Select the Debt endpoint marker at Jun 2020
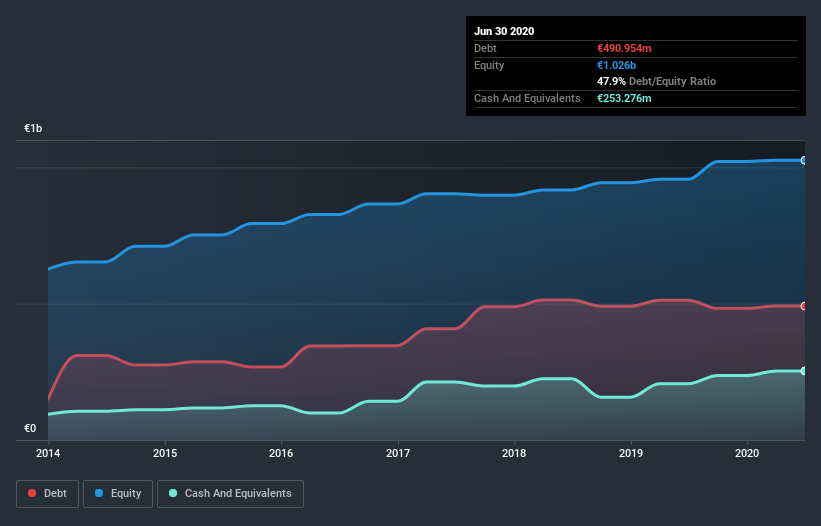This screenshot has height=526, width=821. tap(804, 306)
